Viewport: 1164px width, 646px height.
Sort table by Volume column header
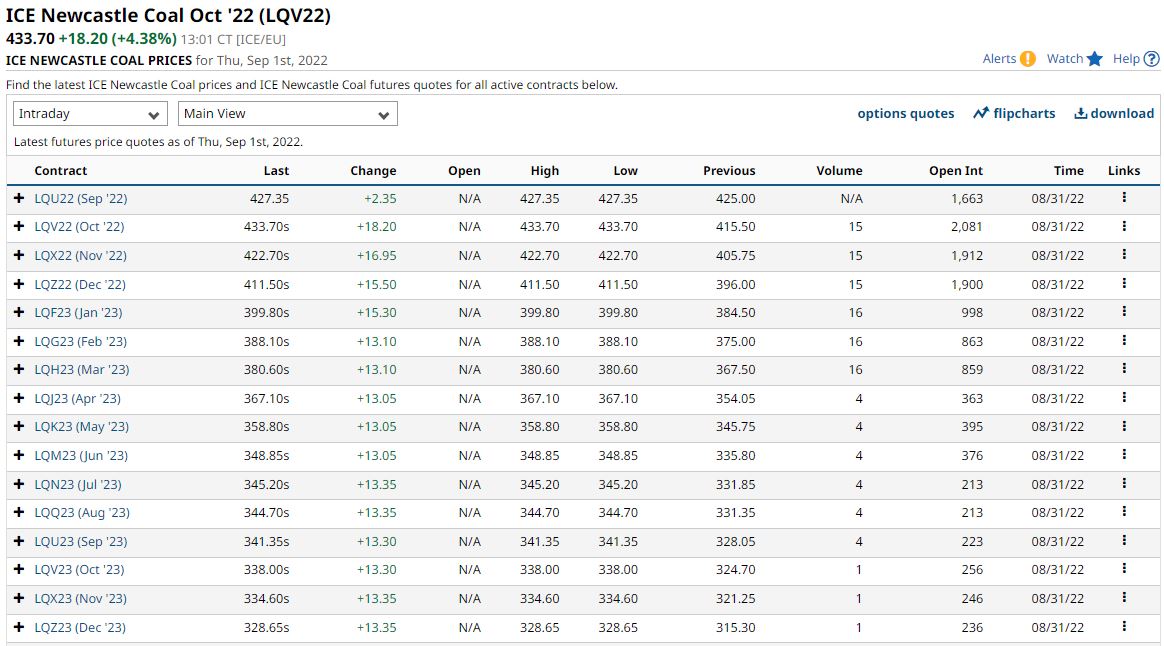tap(838, 171)
